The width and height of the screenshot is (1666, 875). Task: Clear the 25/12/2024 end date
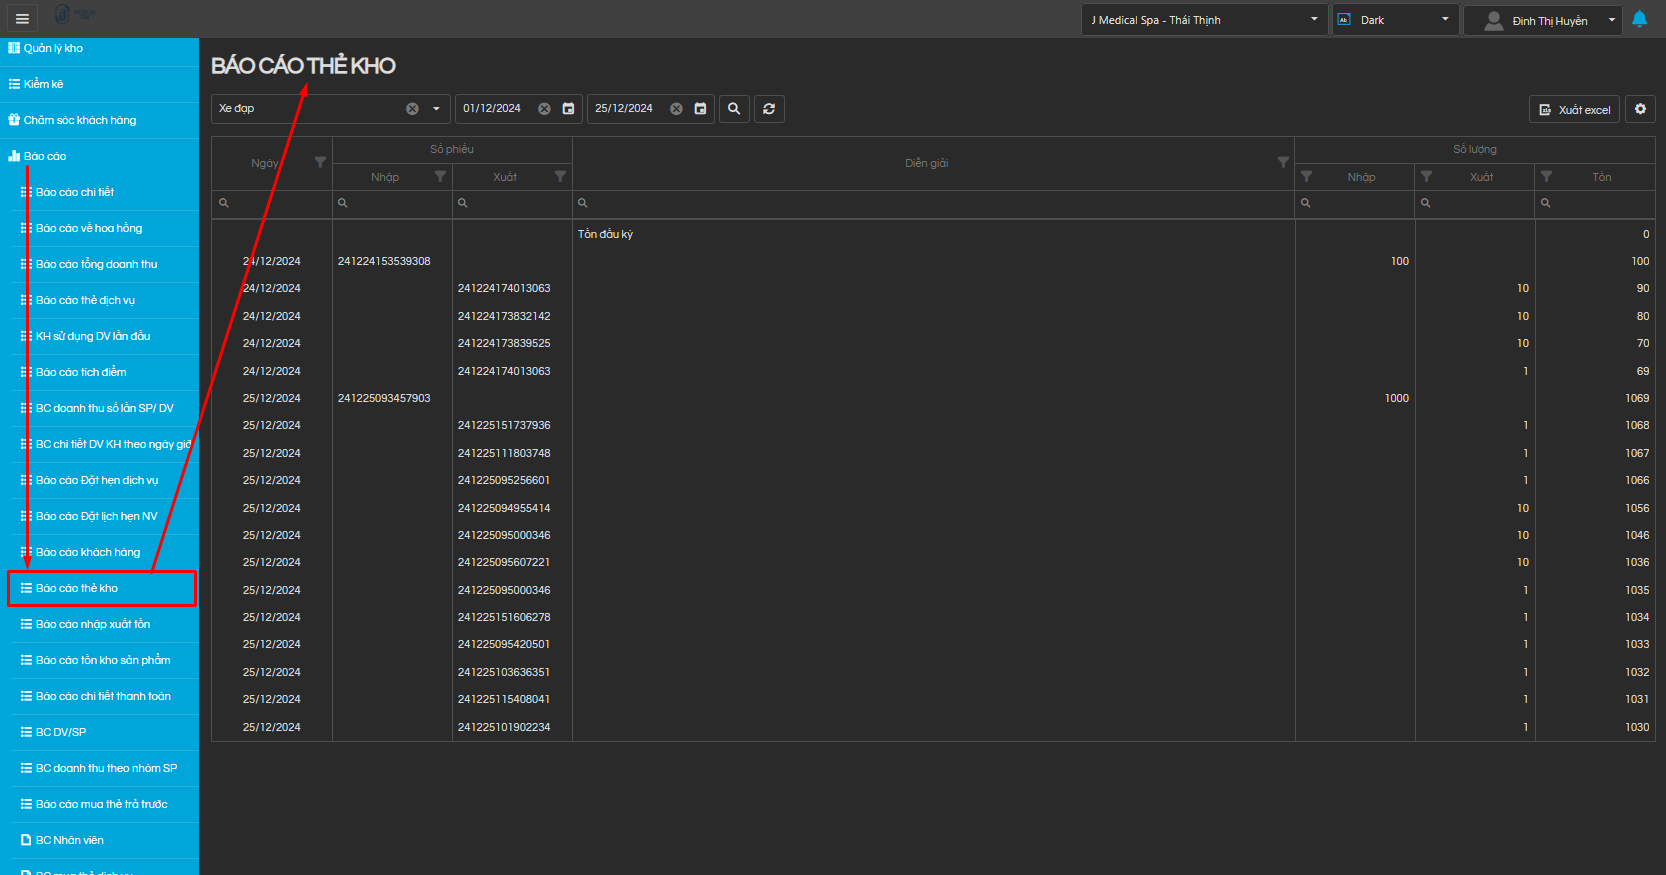point(676,109)
